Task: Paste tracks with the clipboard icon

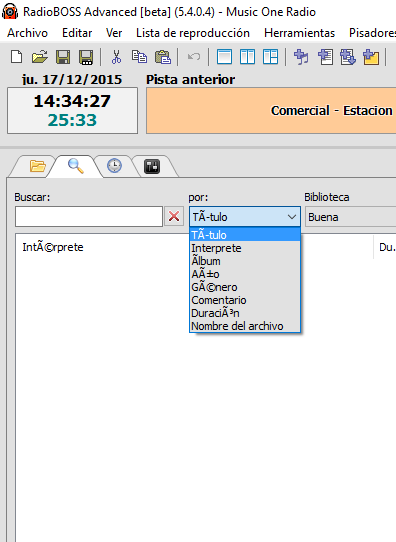Action: point(163,57)
